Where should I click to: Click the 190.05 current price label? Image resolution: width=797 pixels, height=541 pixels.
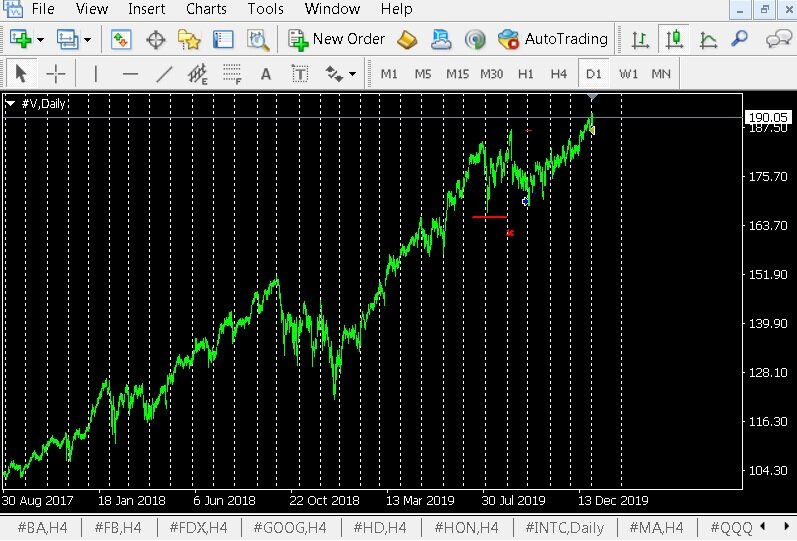[x=768, y=117]
